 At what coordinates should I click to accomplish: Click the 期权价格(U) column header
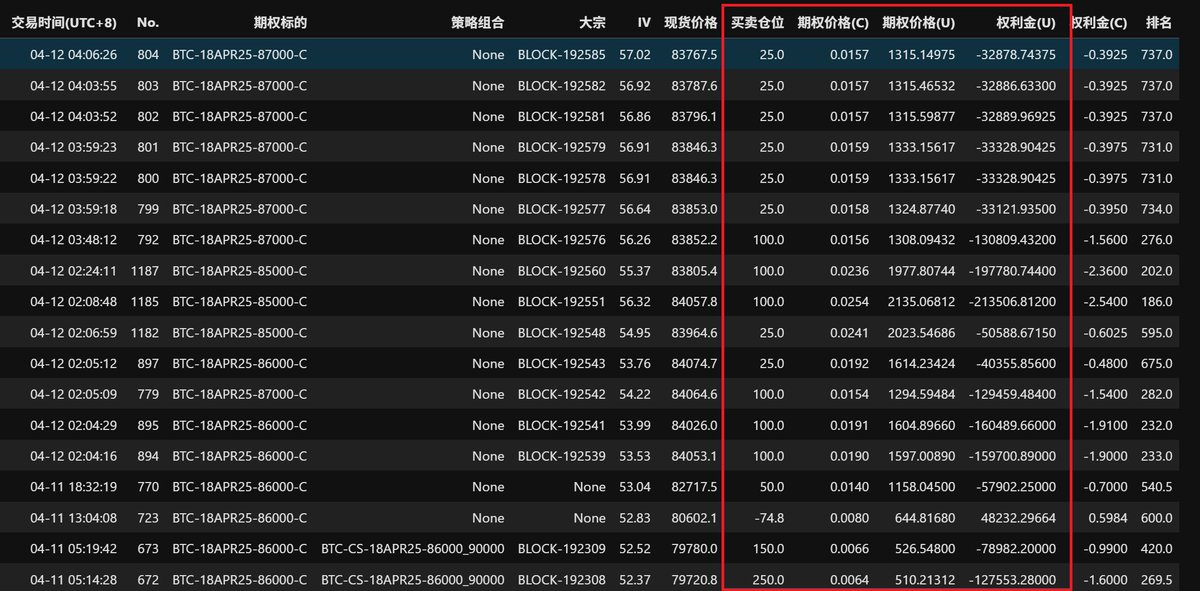[x=919, y=22]
